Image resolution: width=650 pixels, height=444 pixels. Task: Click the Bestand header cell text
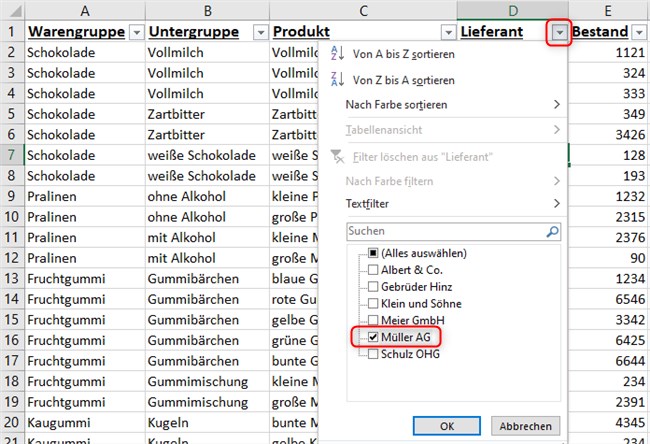(600, 32)
